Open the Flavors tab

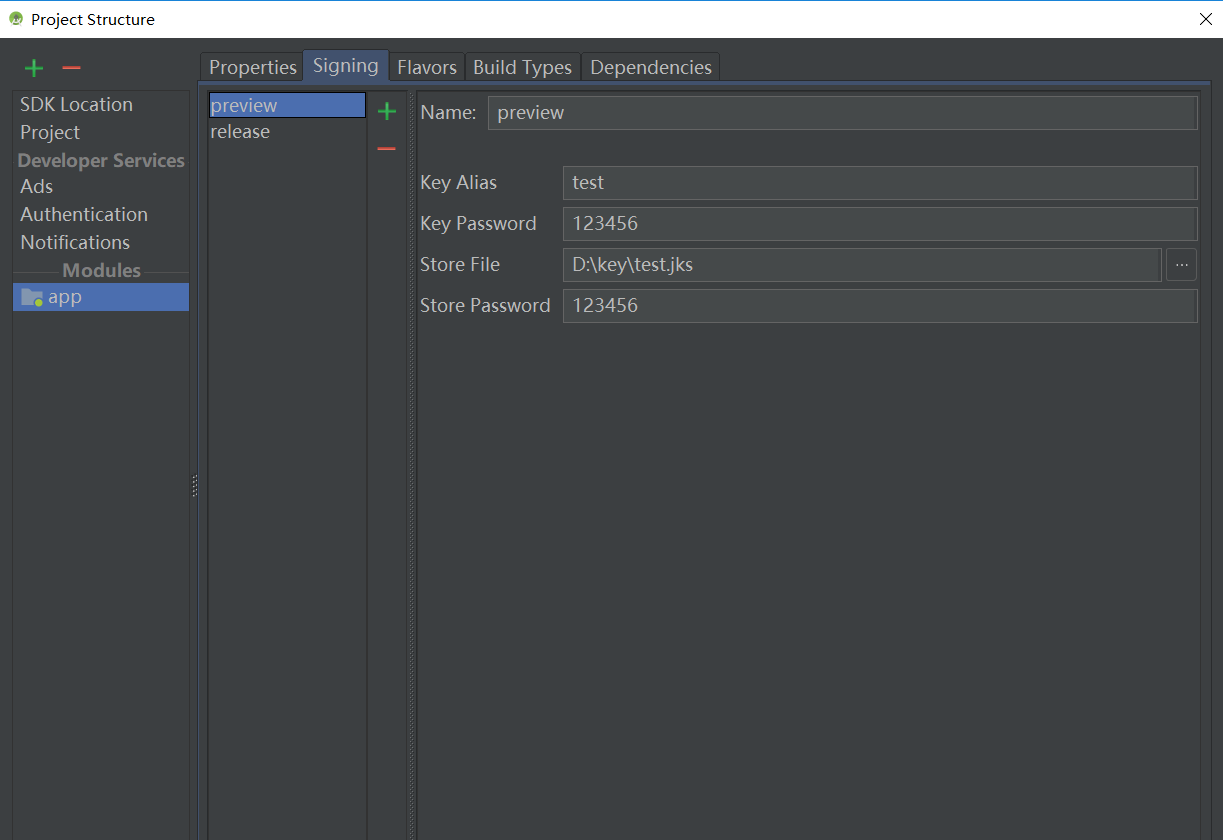pos(427,67)
